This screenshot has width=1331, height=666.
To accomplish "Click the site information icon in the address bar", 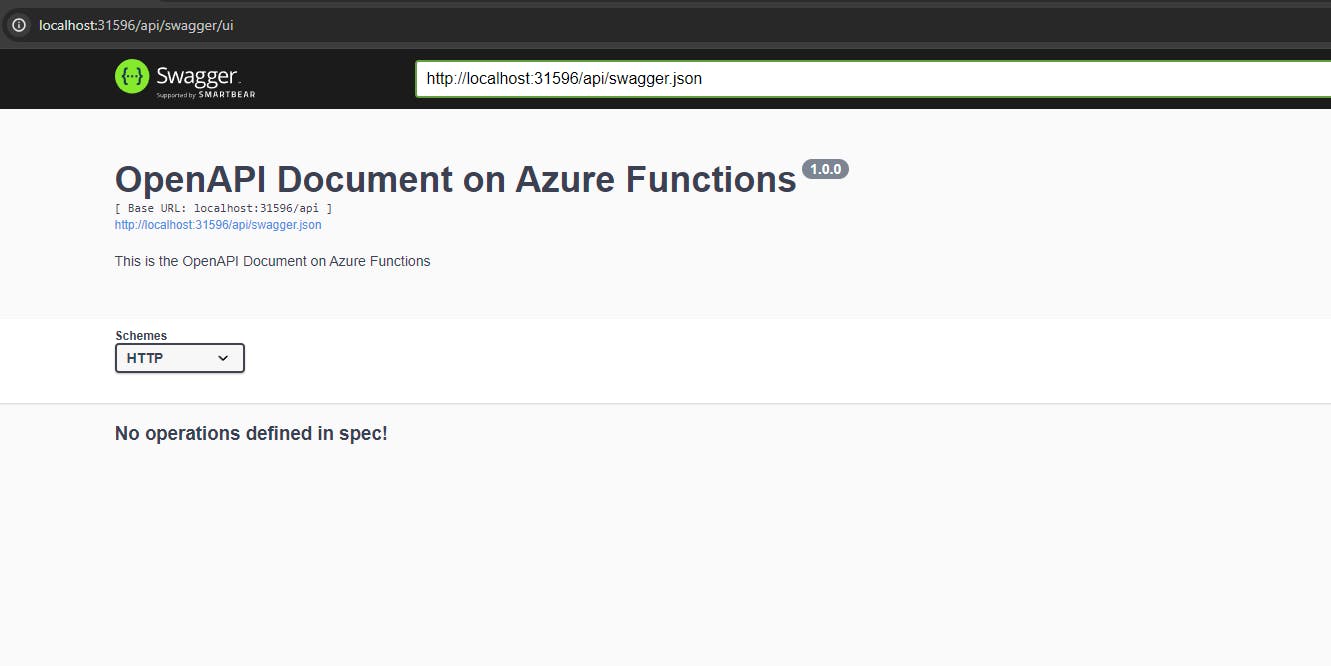I will [x=19, y=25].
